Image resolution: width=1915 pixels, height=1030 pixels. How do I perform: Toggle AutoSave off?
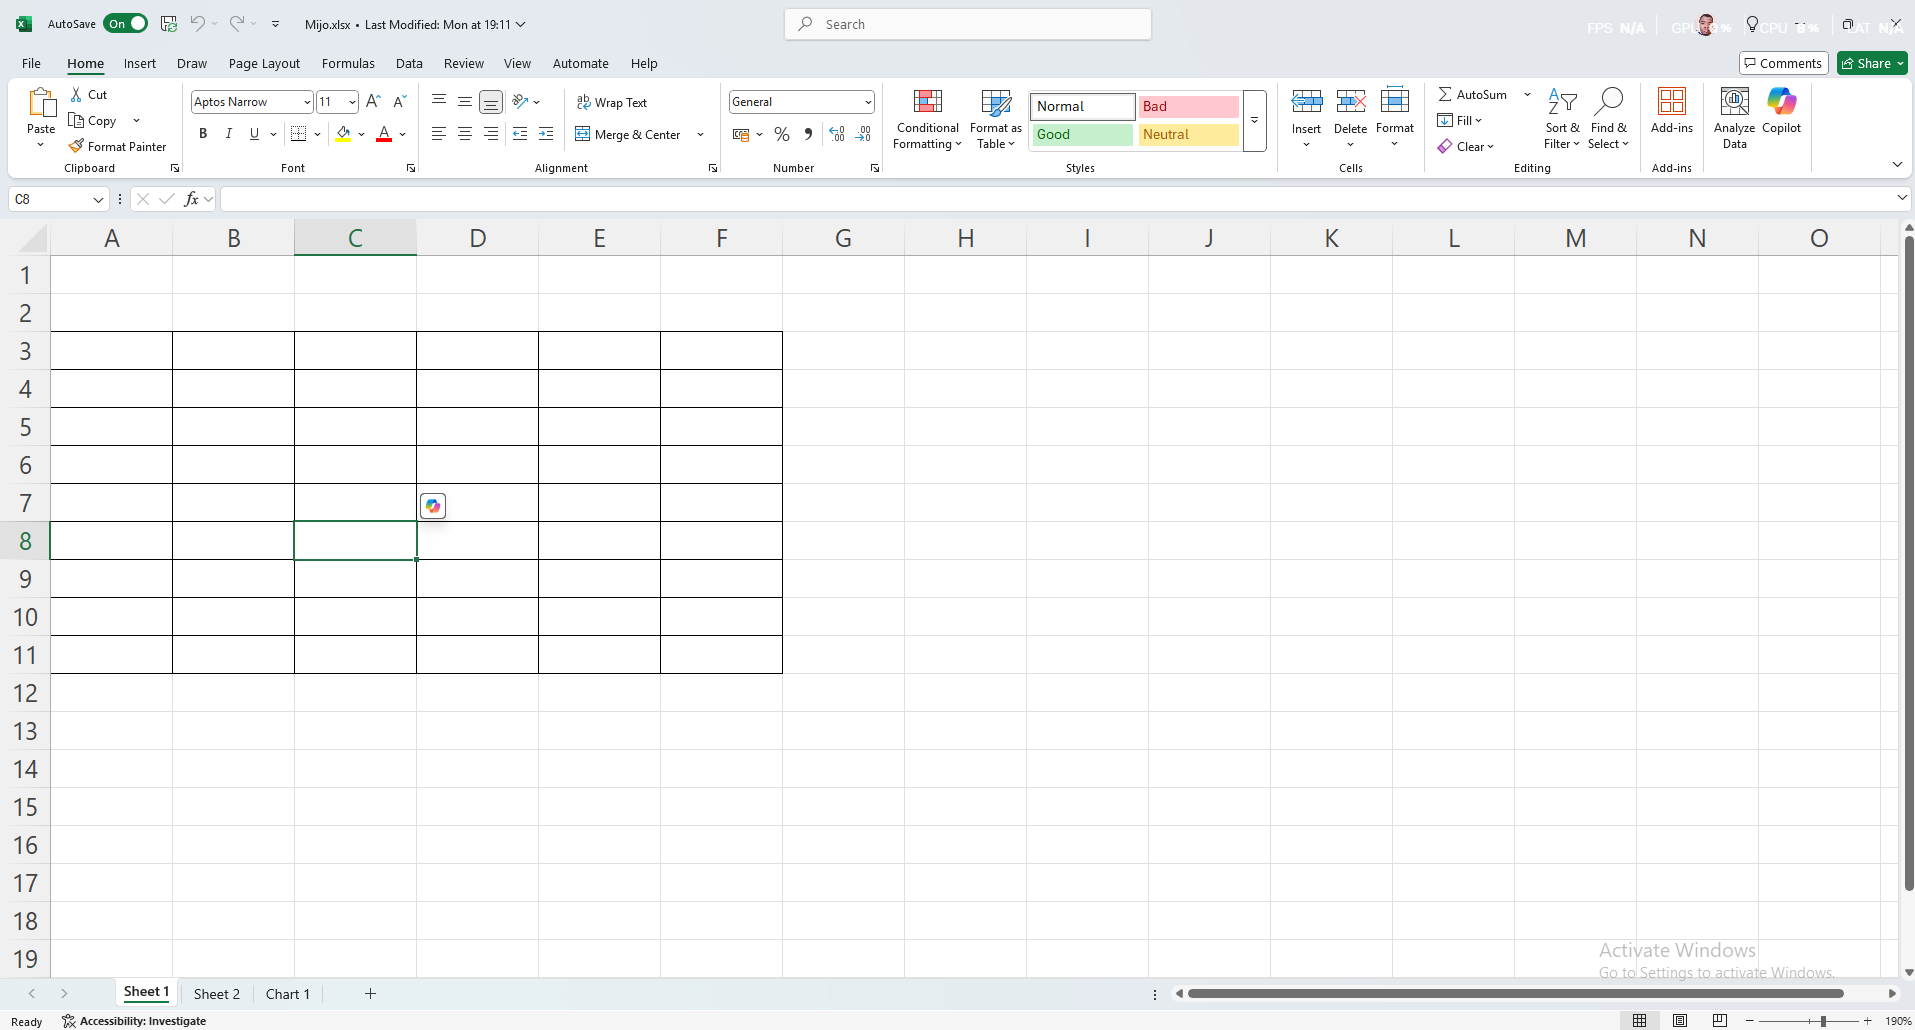[x=126, y=24]
